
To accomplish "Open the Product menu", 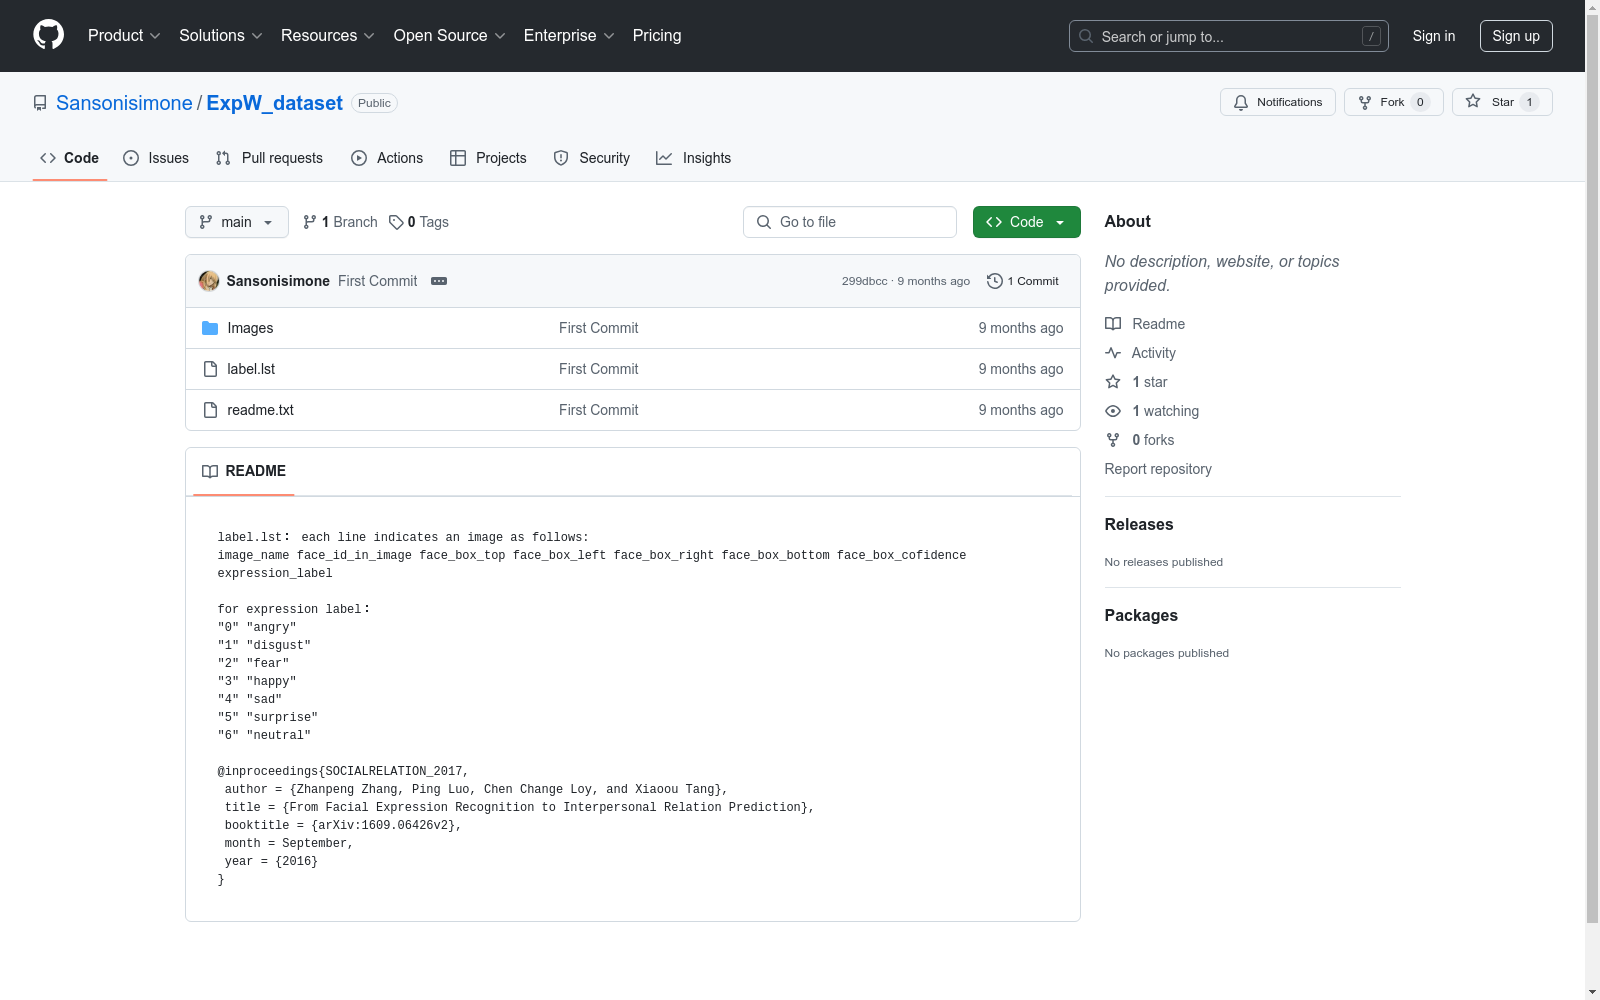I will coord(124,36).
